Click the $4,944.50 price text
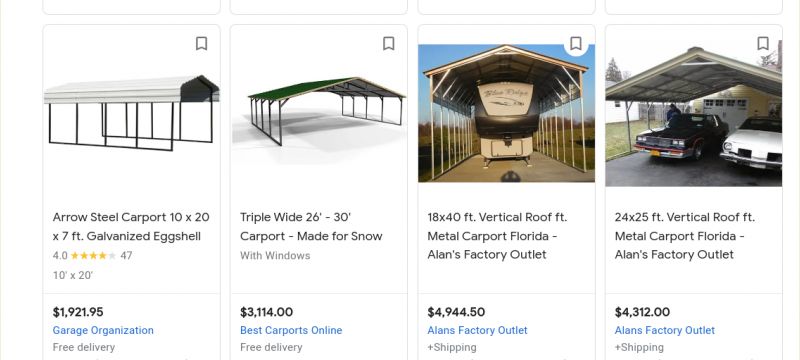Image resolution: width=800 pixels, height=360 pixels. (456, 312)
